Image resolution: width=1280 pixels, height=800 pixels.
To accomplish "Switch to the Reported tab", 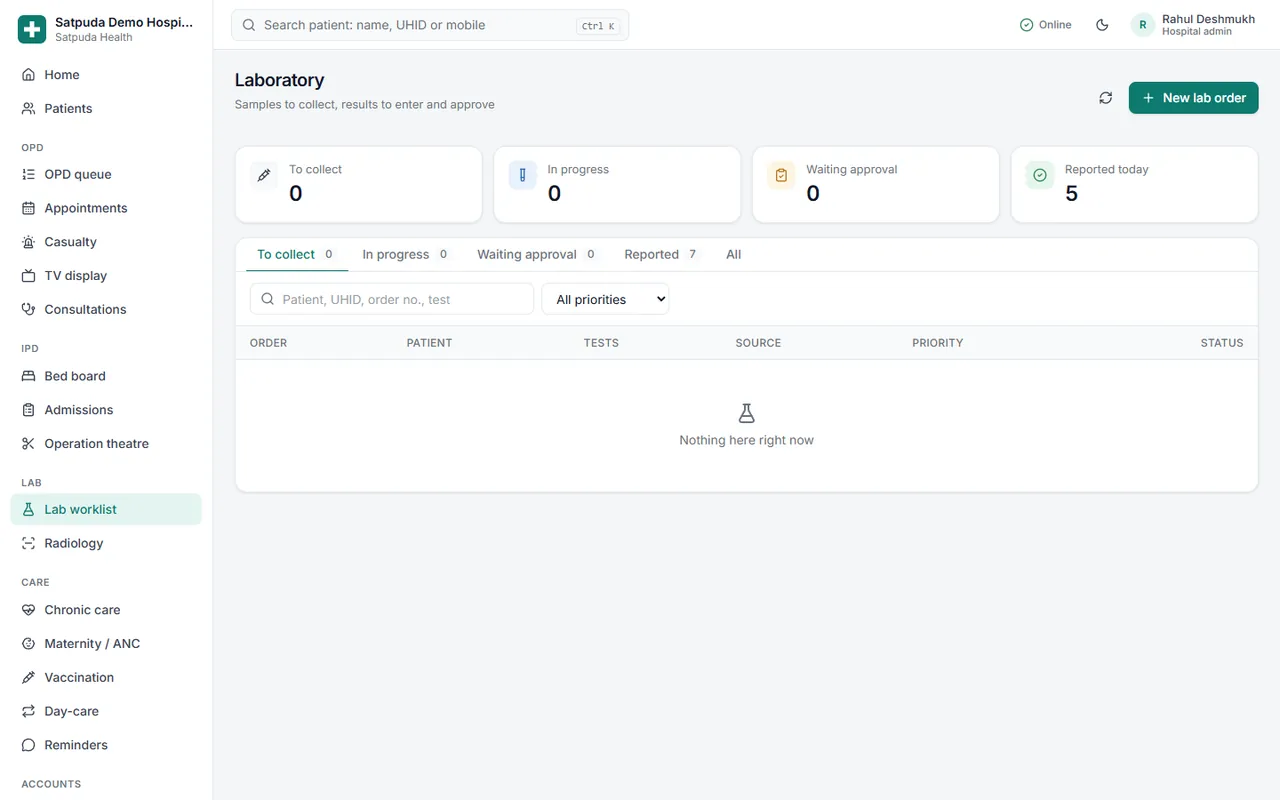I will [x=662, y=255].
